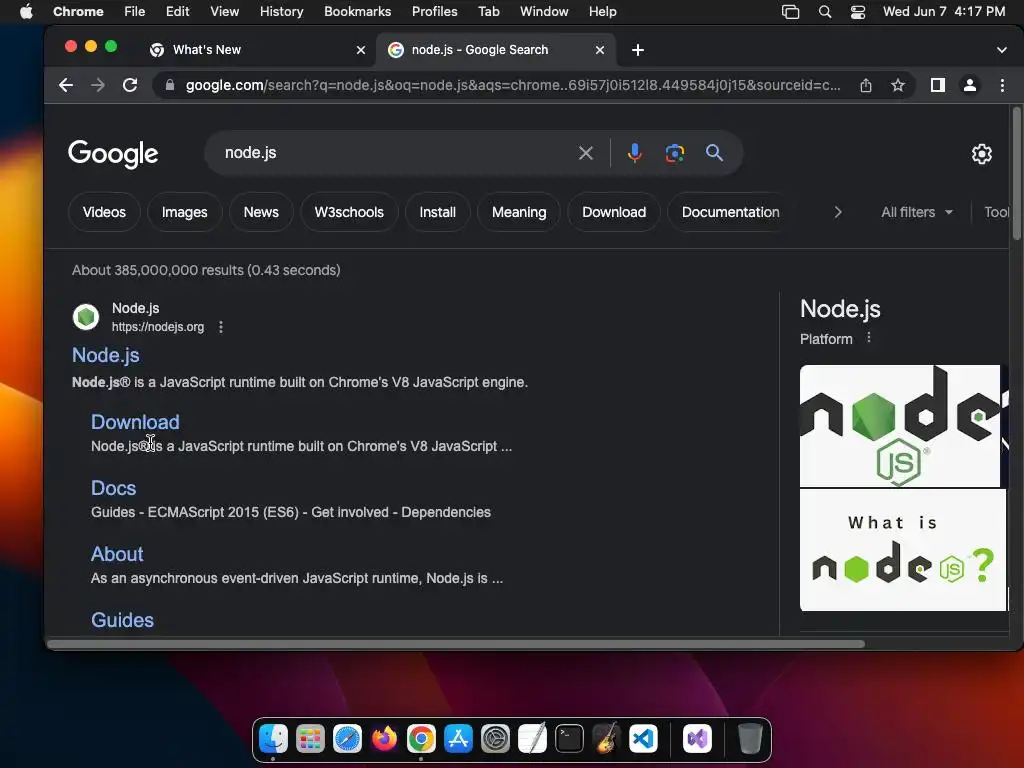The width and height of the screenshot is (1024, 768).
Task: Start voice search with the microphone icon
Action: pyautogui.click(x=634, y=153)
